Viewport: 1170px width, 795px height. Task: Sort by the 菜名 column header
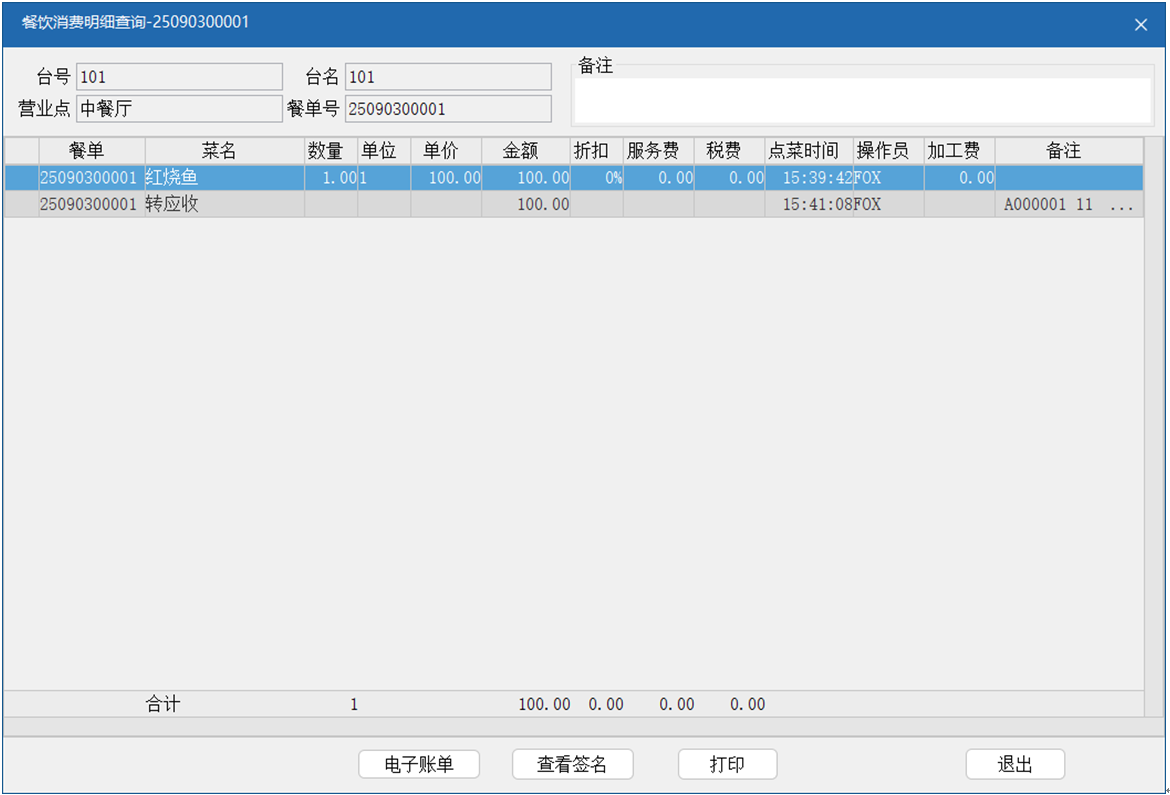click(219, 151)
